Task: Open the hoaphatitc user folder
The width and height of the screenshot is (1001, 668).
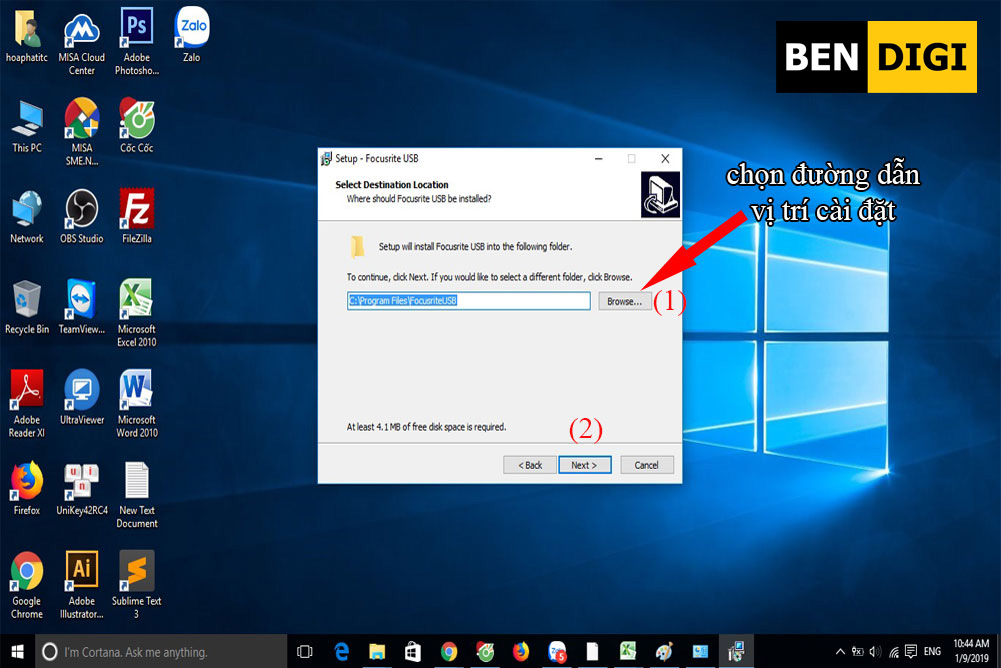Action: pyautogui.click(x=27, y=36)
